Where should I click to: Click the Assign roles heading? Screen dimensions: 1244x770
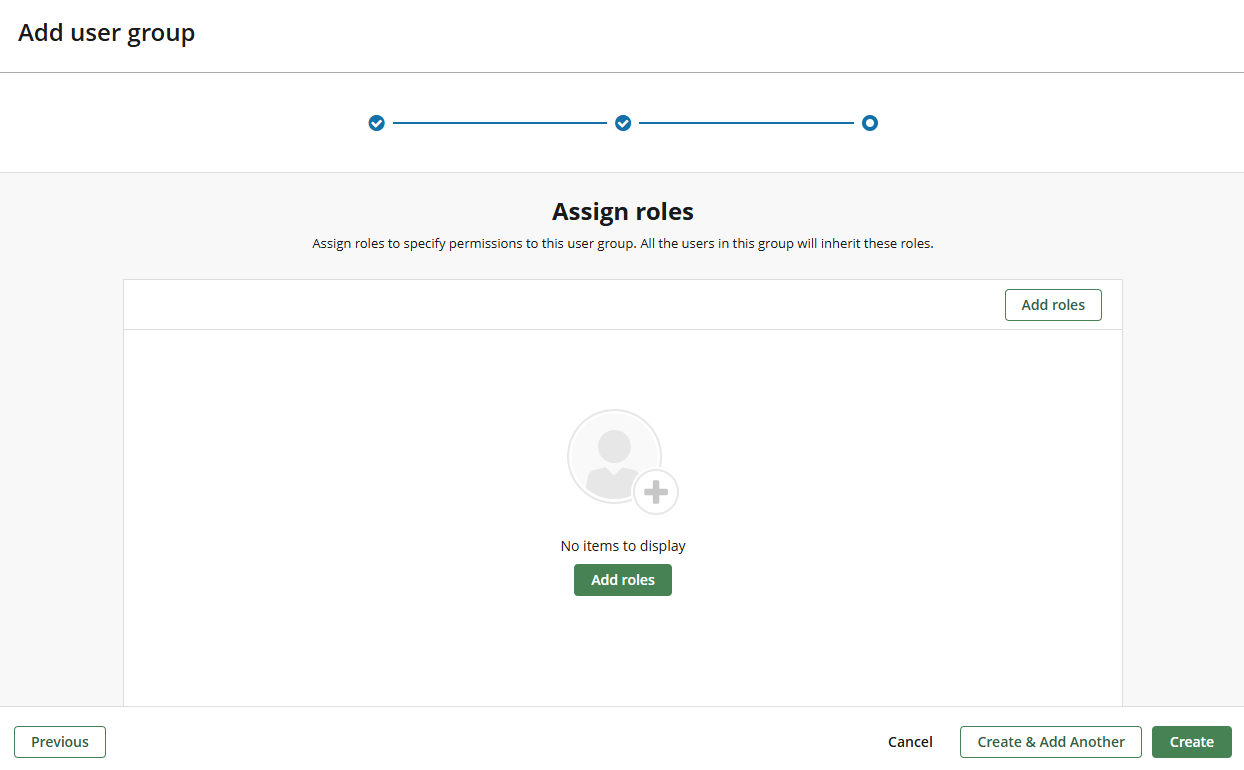622,212
